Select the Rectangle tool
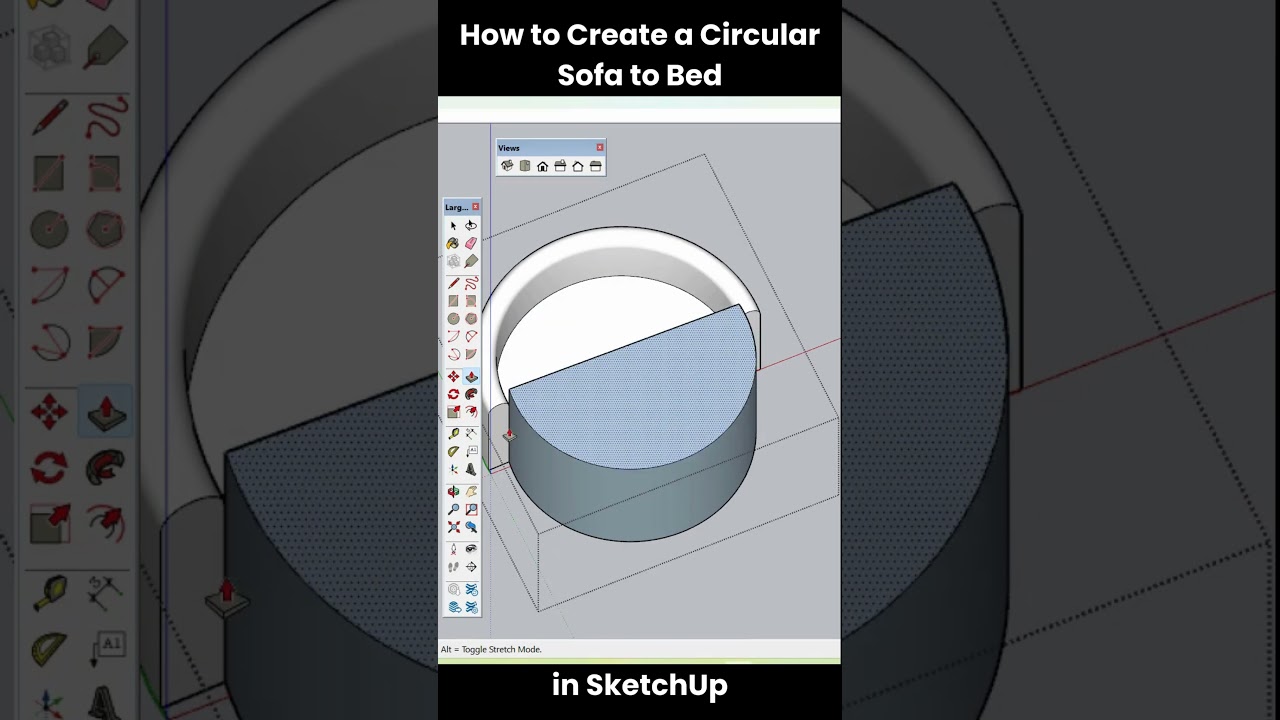This screenshot has width=1280, height=720. 453,301
